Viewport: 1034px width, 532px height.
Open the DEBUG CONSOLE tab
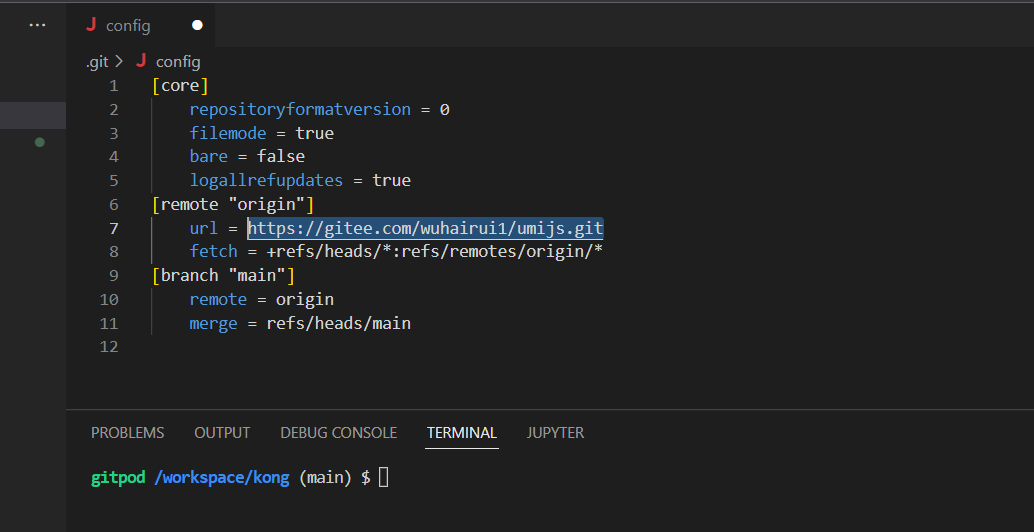pyautogui.click(x=338, y=433)
